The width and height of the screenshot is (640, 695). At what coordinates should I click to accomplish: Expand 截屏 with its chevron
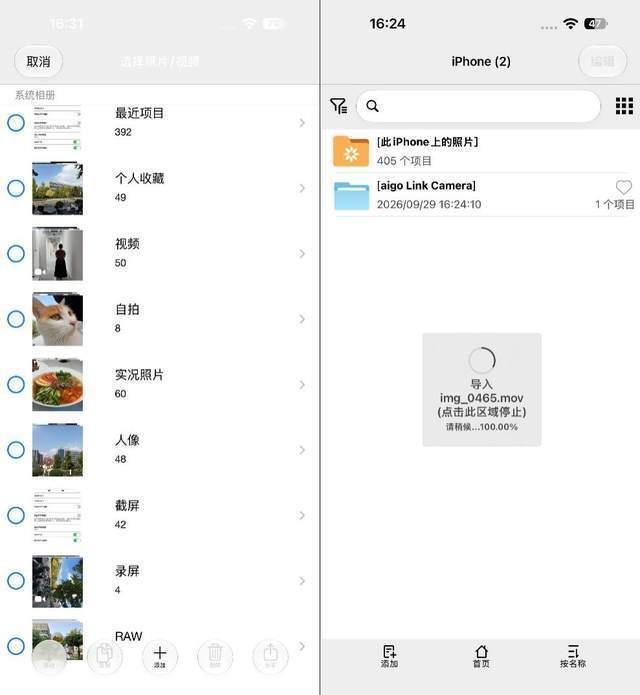coord(302,515)
